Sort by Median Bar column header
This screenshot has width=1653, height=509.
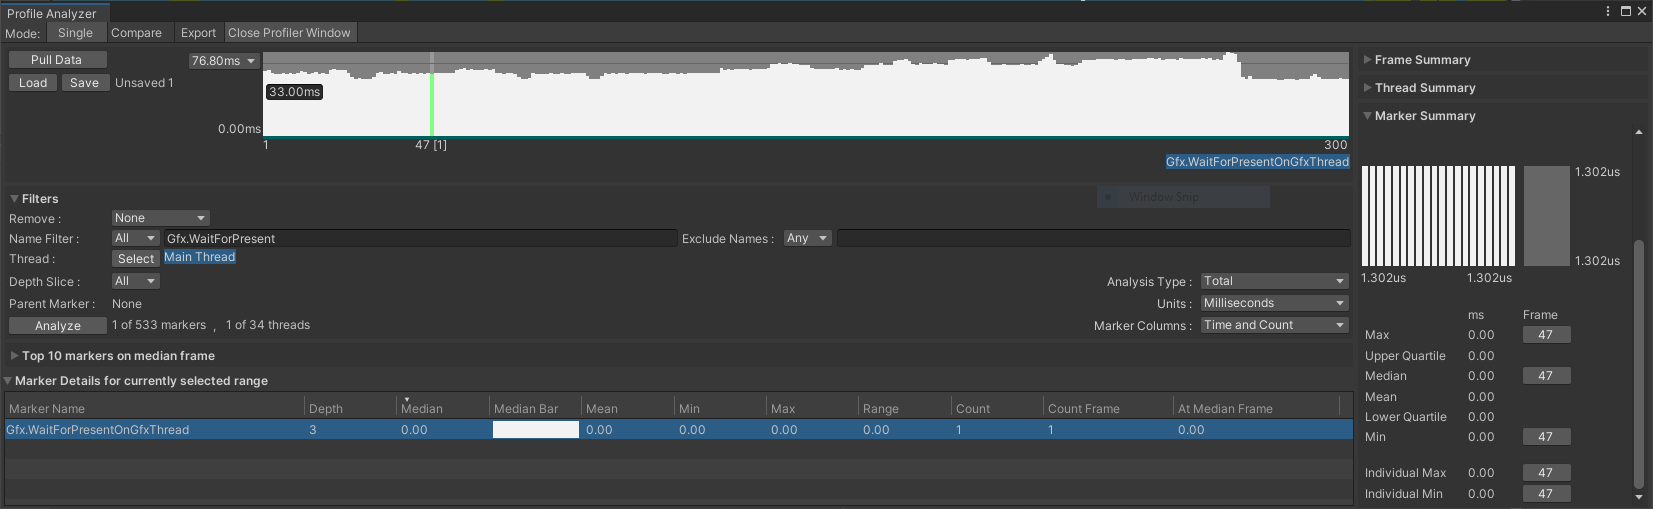click(535, 408)
